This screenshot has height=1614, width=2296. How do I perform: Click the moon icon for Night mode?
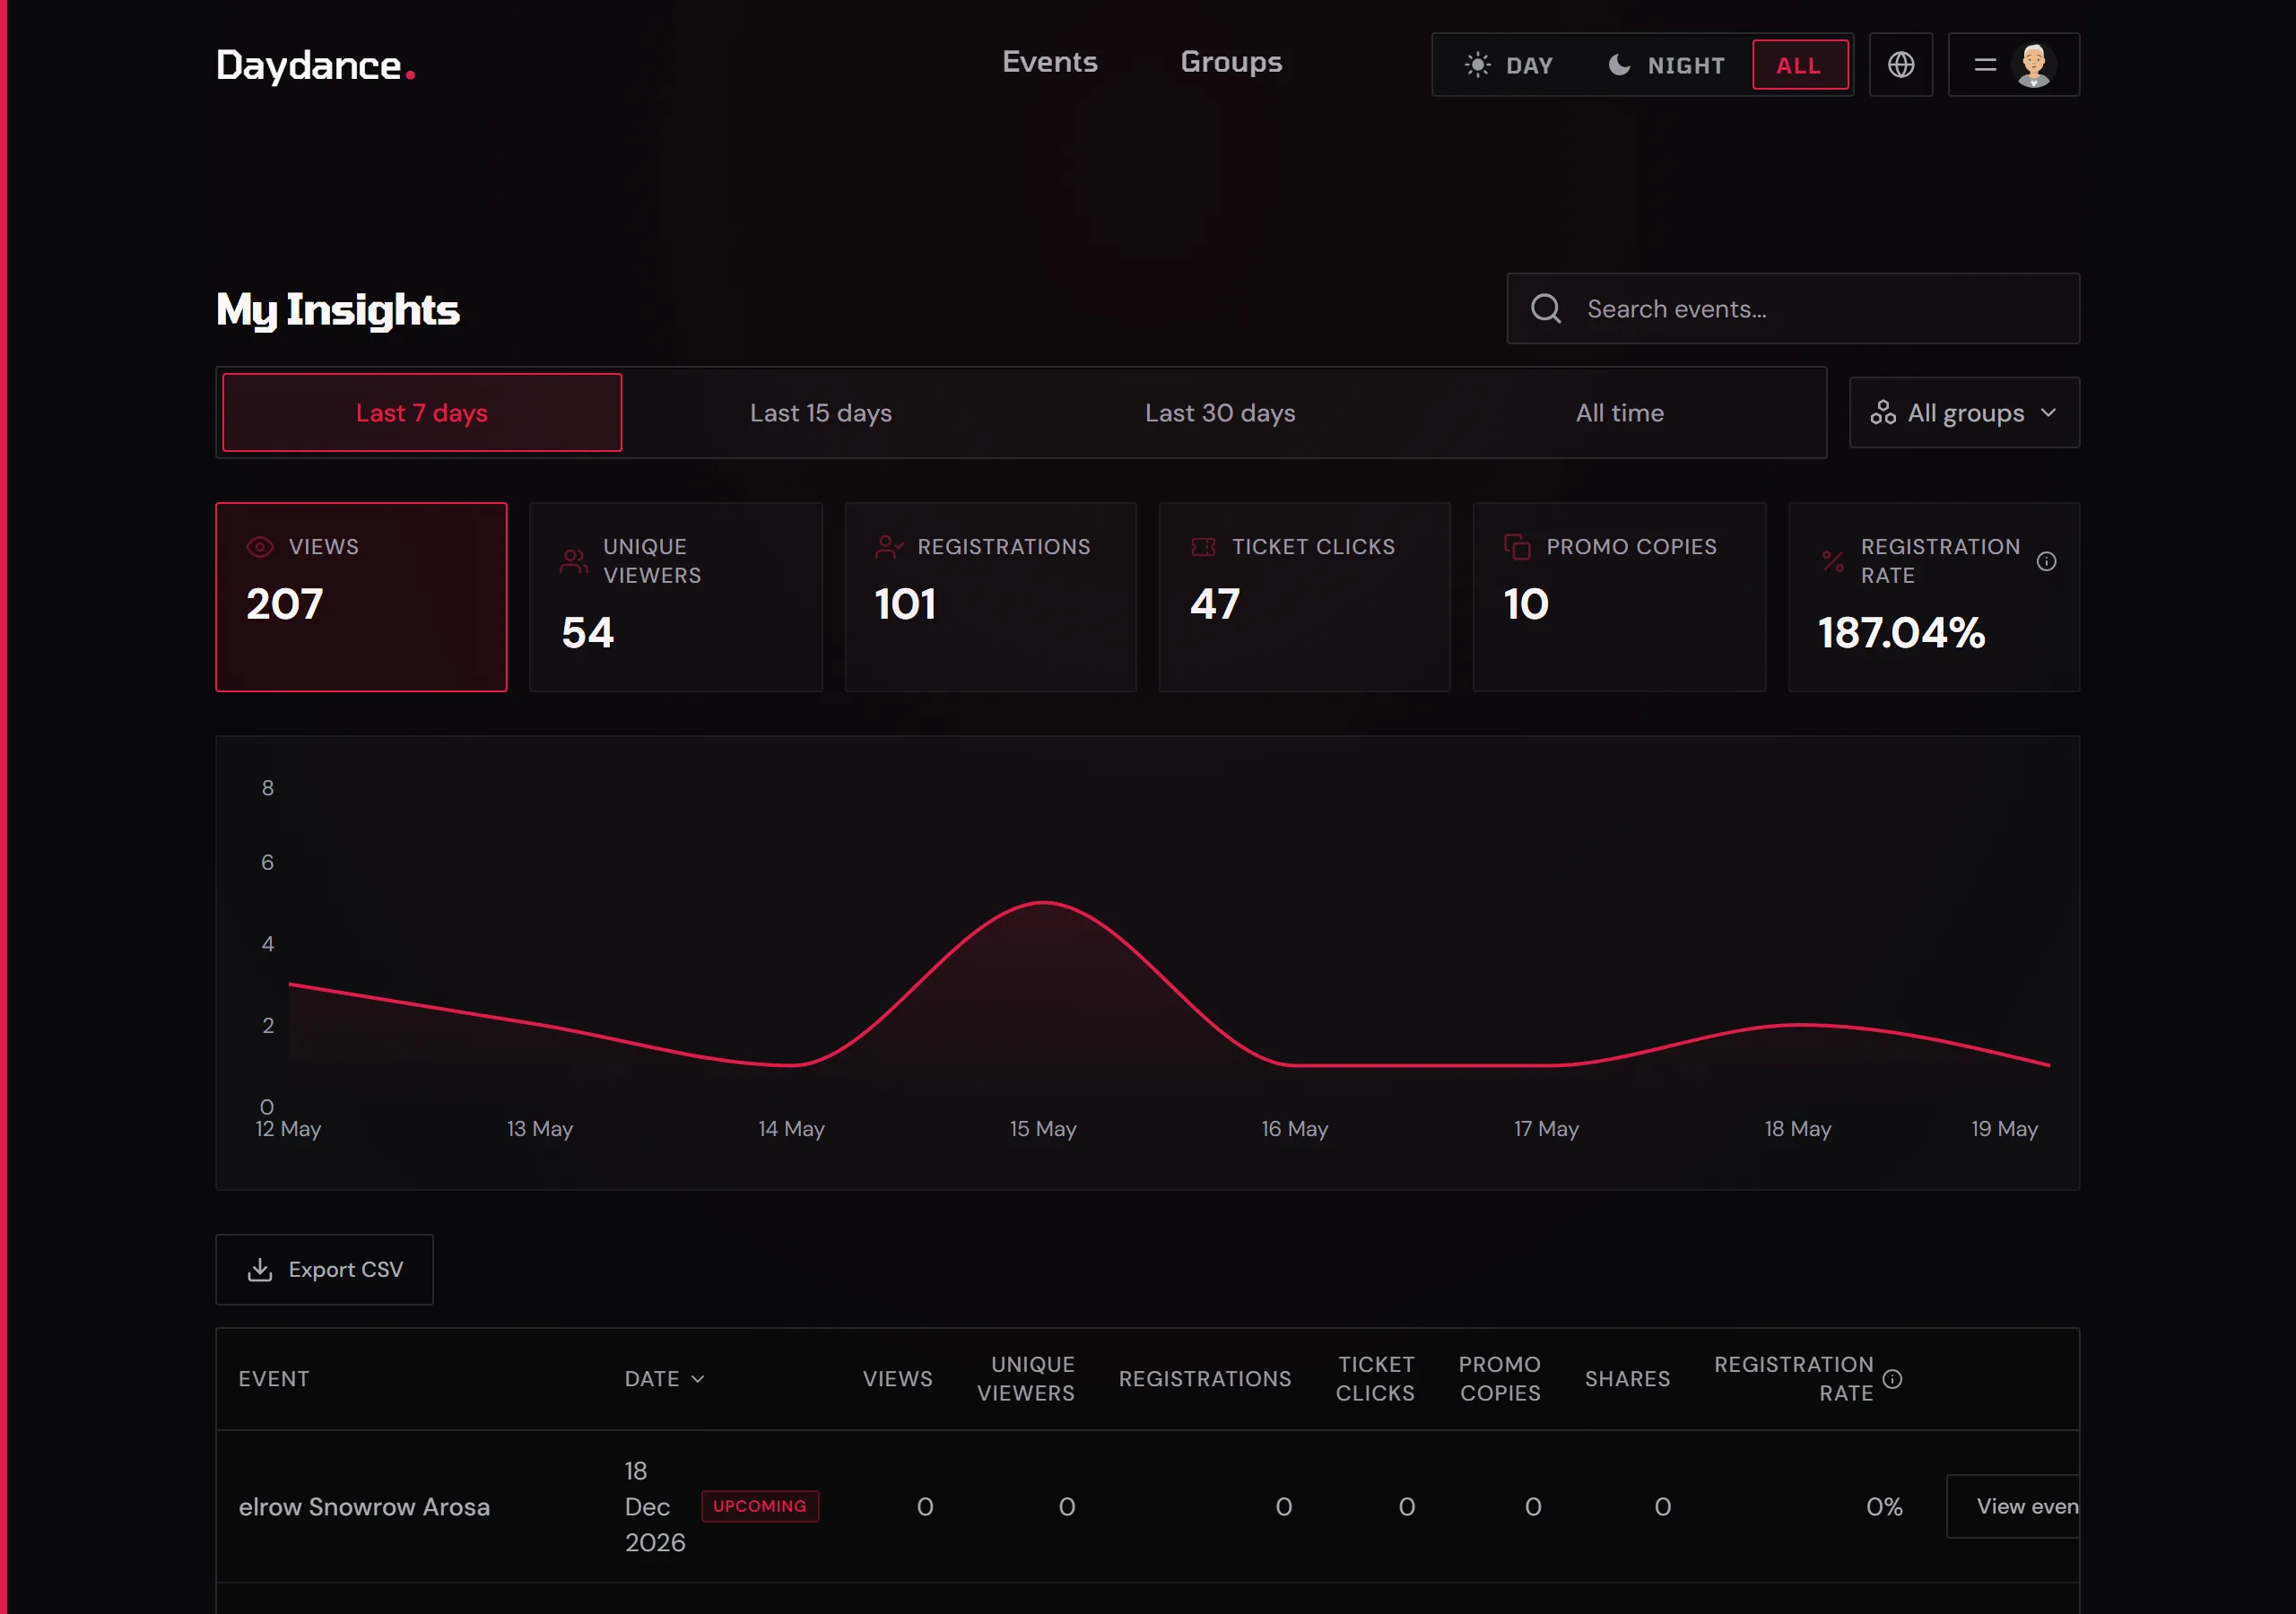coord(1619,65)
